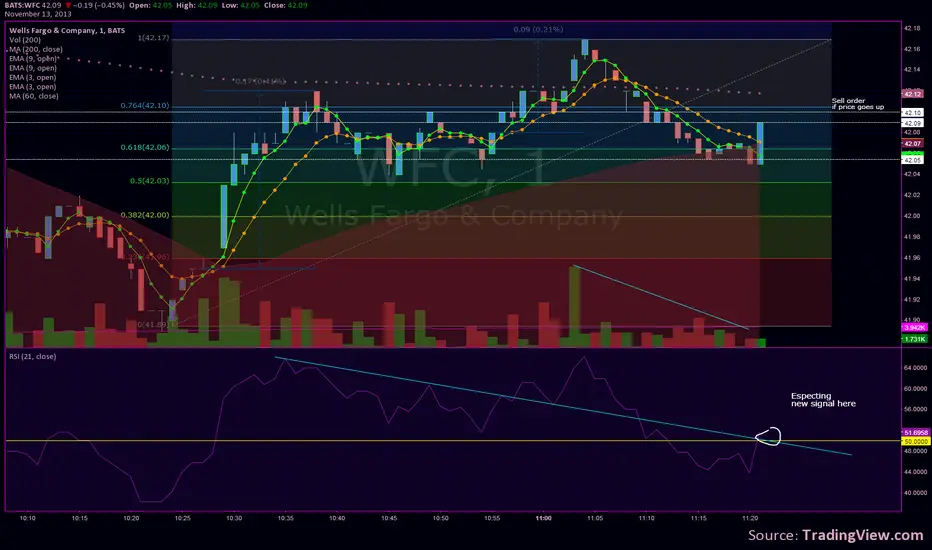This screenshot has width=932, height=550.
Task: Click the Low: label in header
Action: click(231, 5)
